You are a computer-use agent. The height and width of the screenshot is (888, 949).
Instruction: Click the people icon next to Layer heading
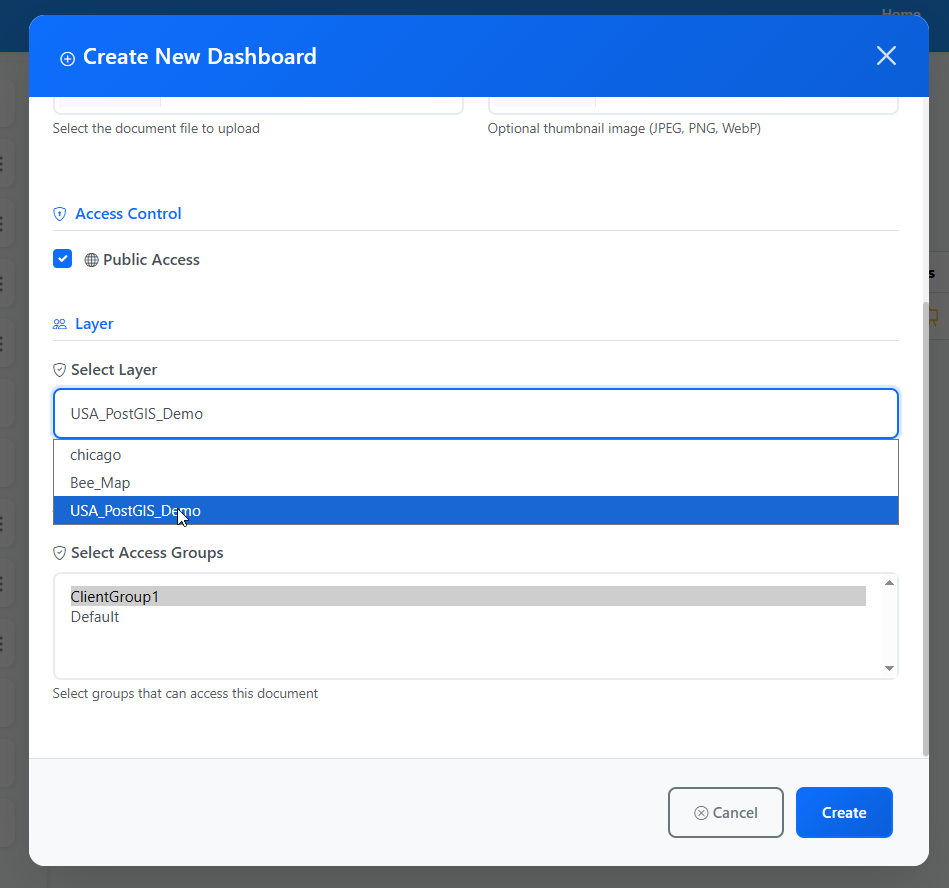tap(59, 324)
